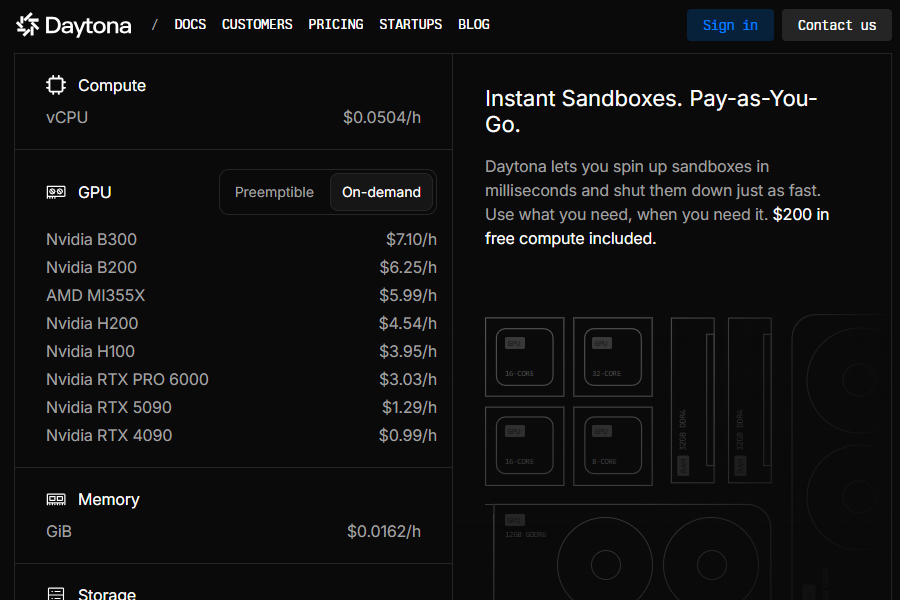900x600 pixels.
Task: Select the Nvidia B300 row label
Action: (x=91, y=239)
